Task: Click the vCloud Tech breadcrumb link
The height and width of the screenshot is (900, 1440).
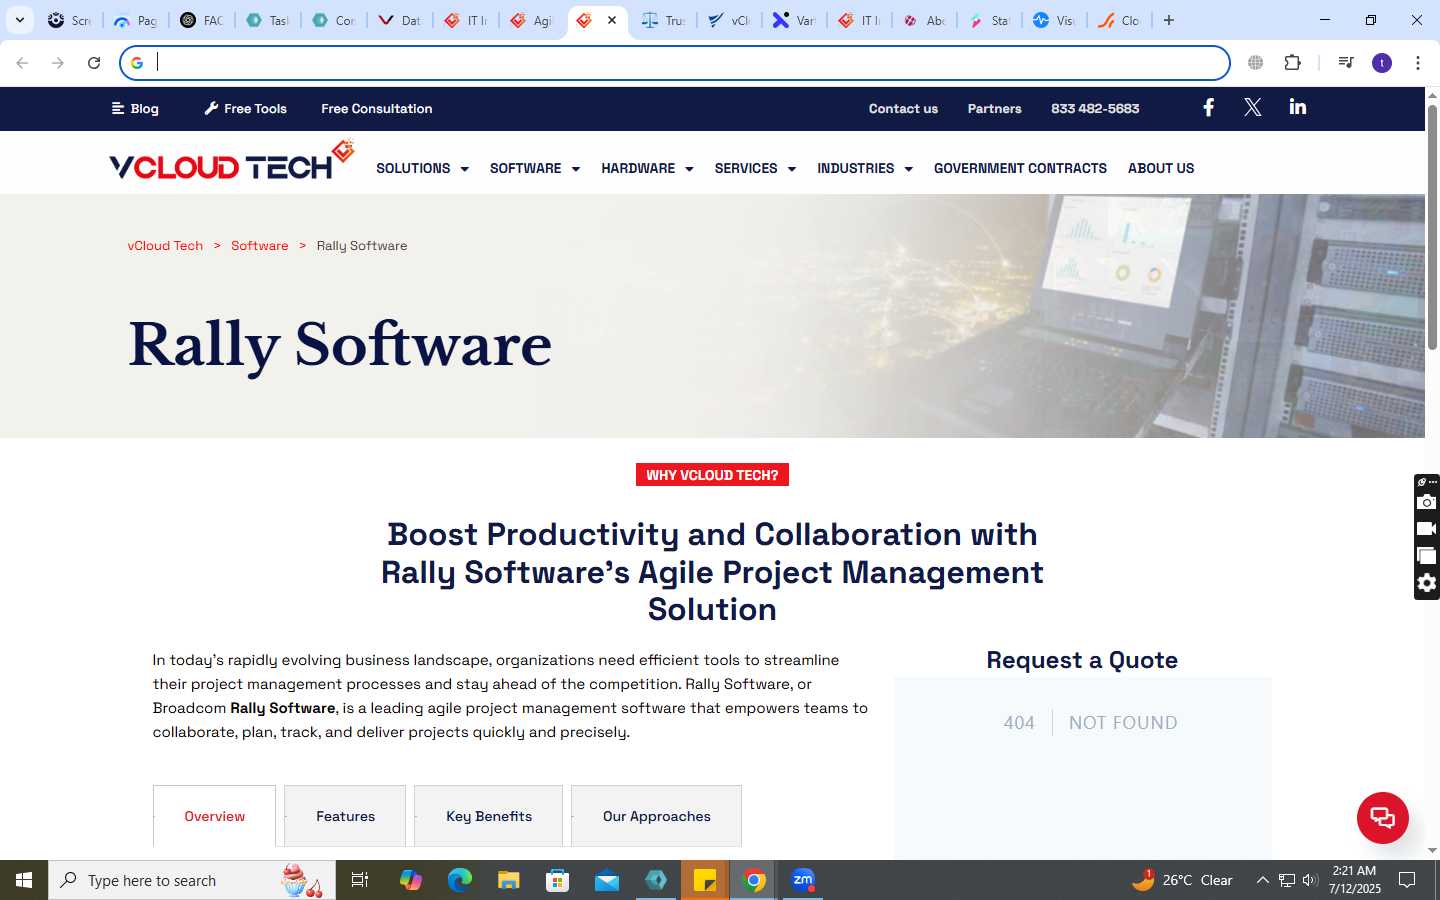Action: tap(165, 245)
